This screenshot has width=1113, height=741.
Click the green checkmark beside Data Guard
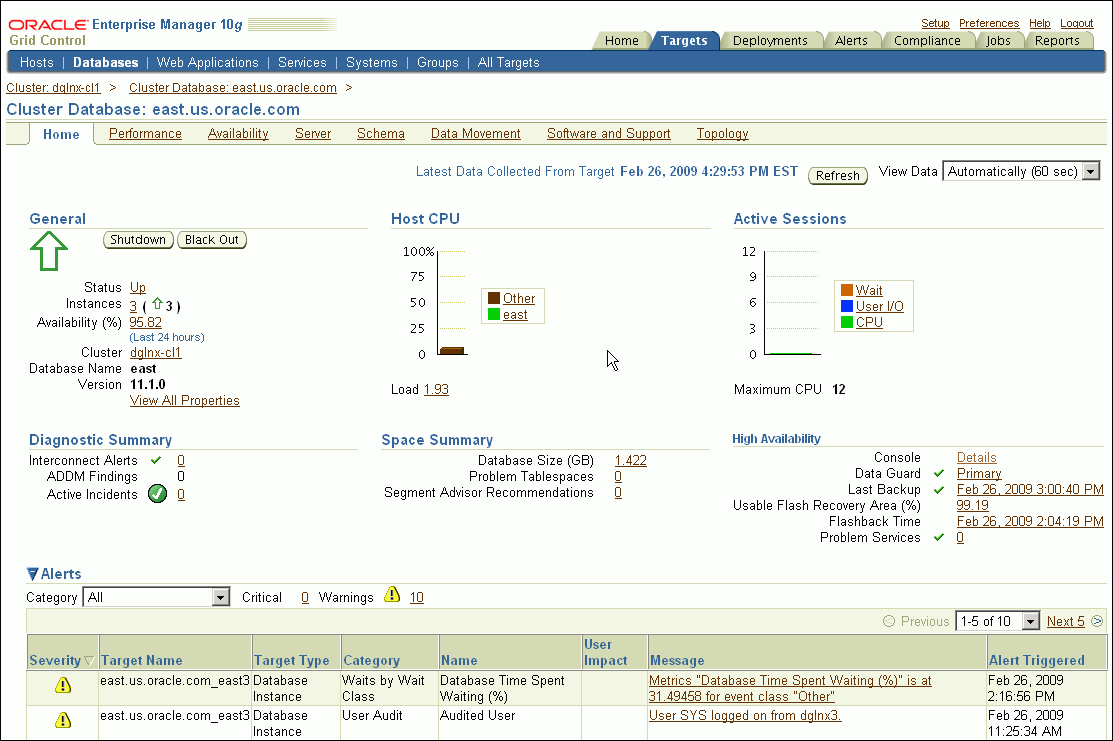pos(939,473)
